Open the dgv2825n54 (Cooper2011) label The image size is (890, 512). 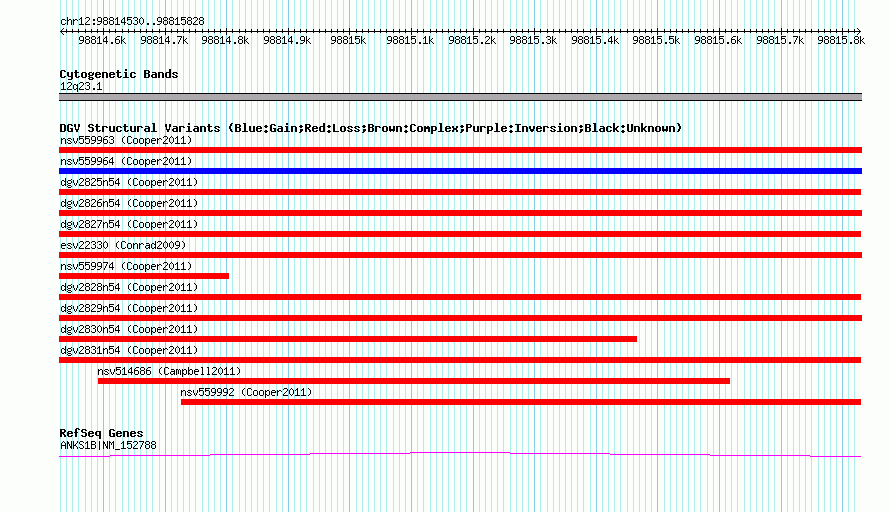129,182
